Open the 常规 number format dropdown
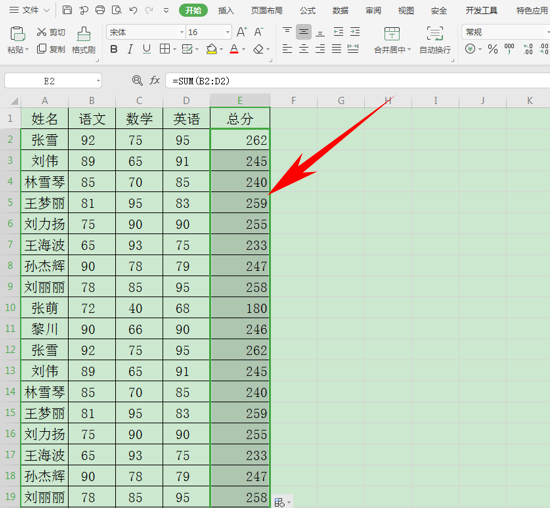 click(x=548, y=32)
